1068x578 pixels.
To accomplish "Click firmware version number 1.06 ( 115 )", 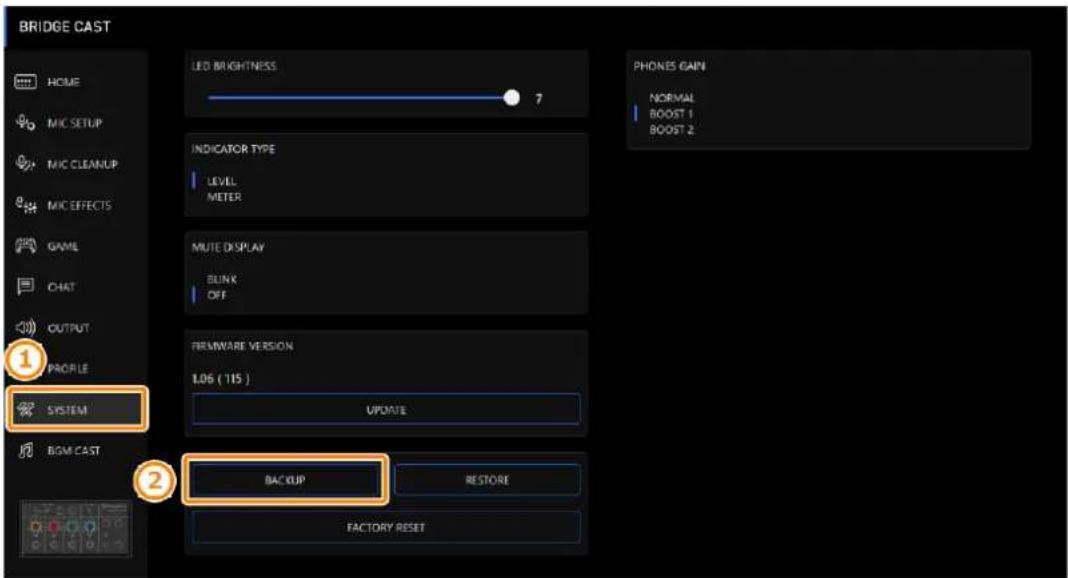I will pyautogui.click(x=221, y=379).
